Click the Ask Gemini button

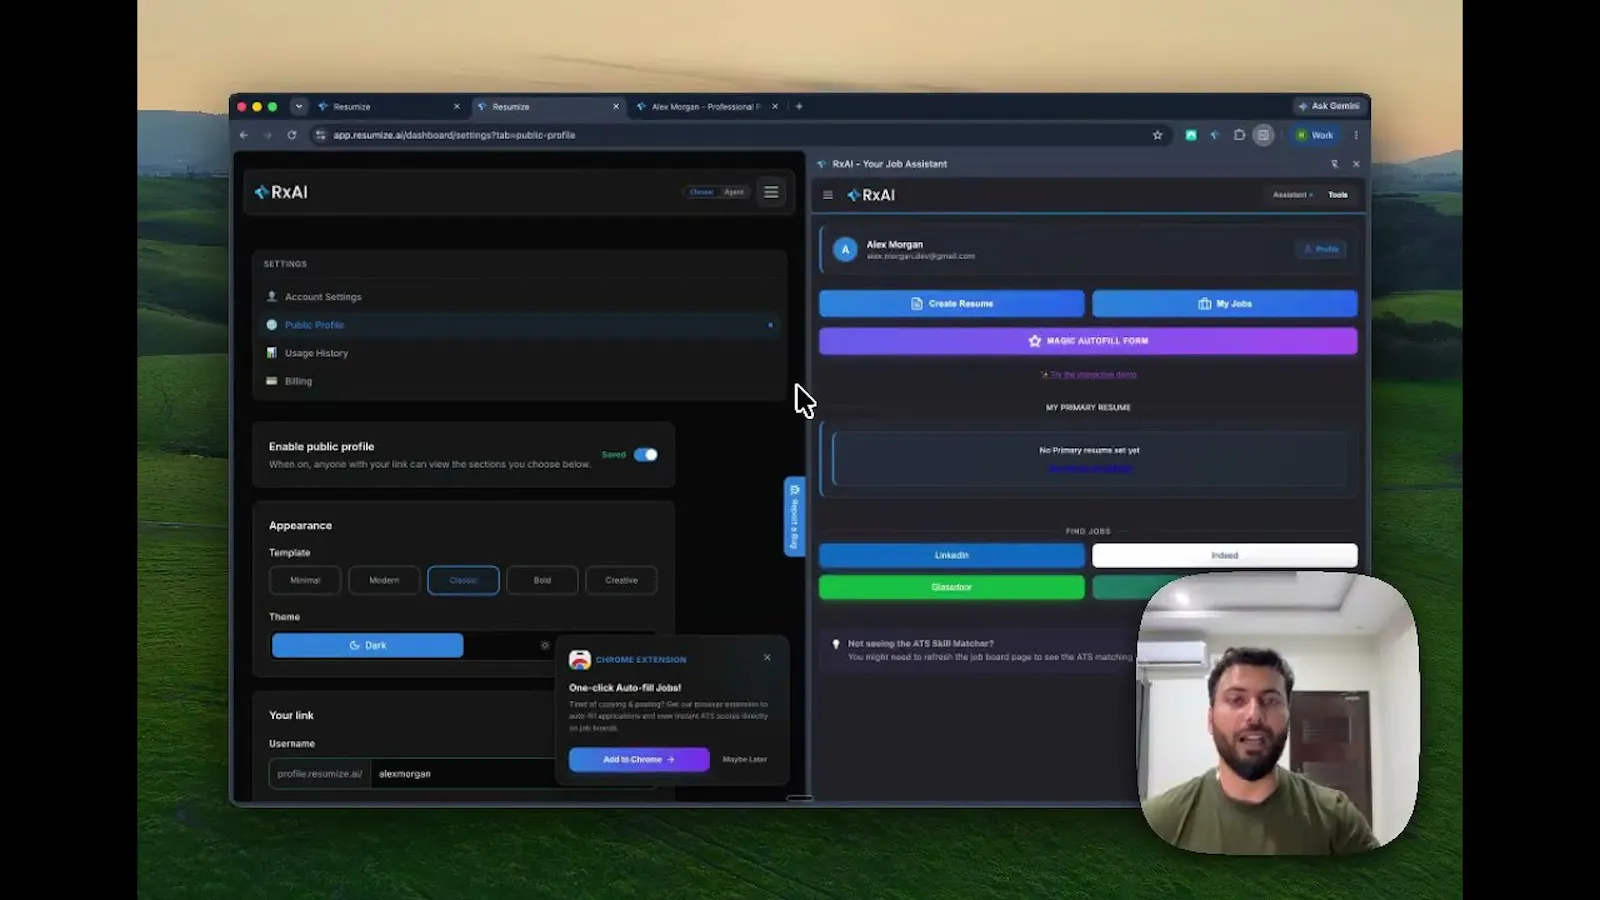pyautogui.click(x=1329, y=106)
